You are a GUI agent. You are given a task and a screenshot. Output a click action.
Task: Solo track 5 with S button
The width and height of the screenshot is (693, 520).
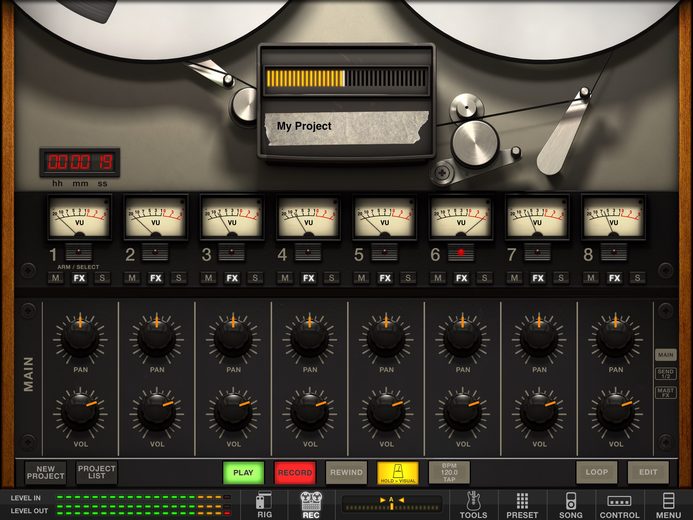408,278
